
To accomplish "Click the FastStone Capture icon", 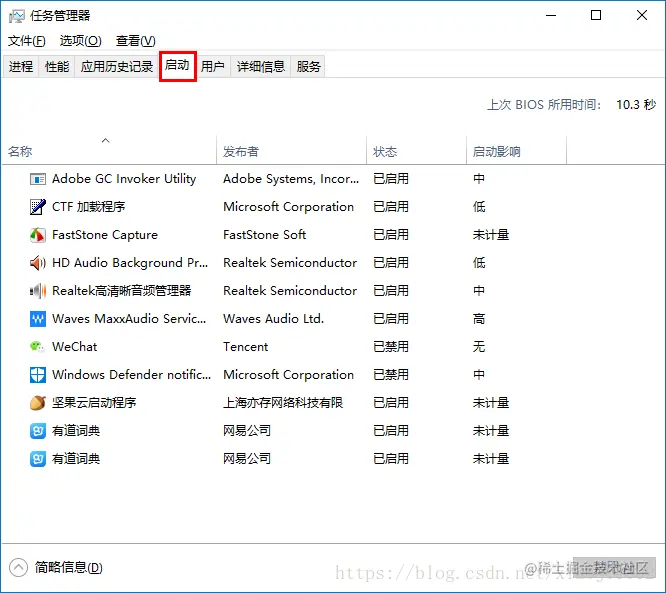I will click(x=38, y=235).
